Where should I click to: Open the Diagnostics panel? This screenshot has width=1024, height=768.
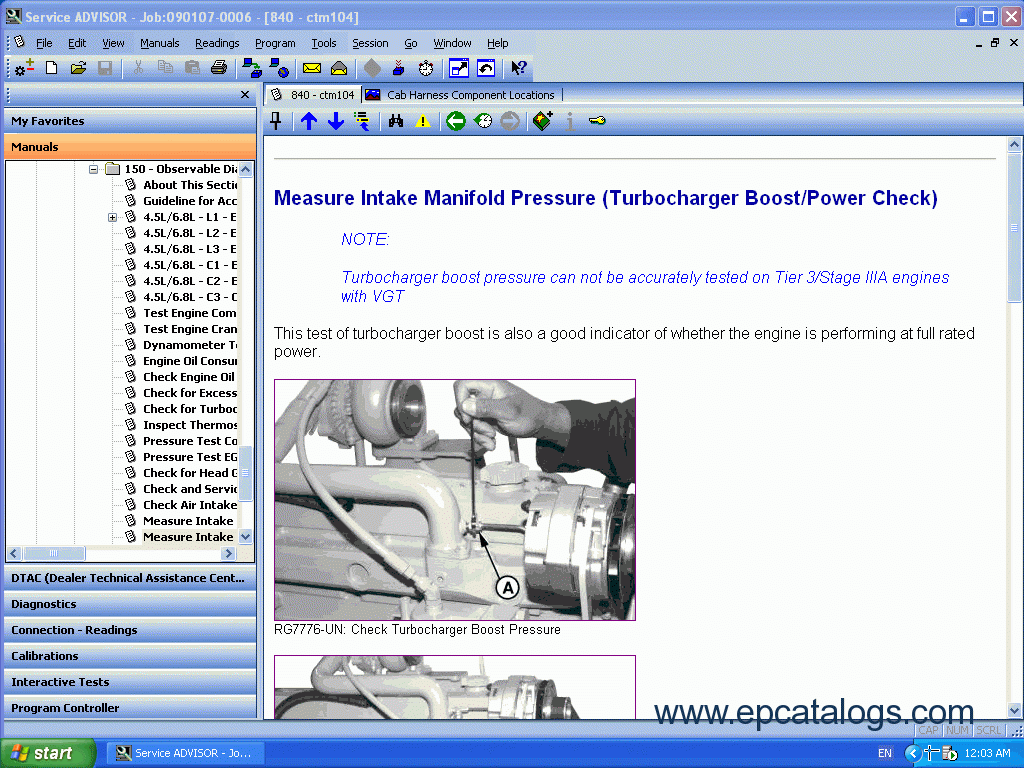click(x=130, y=604)
